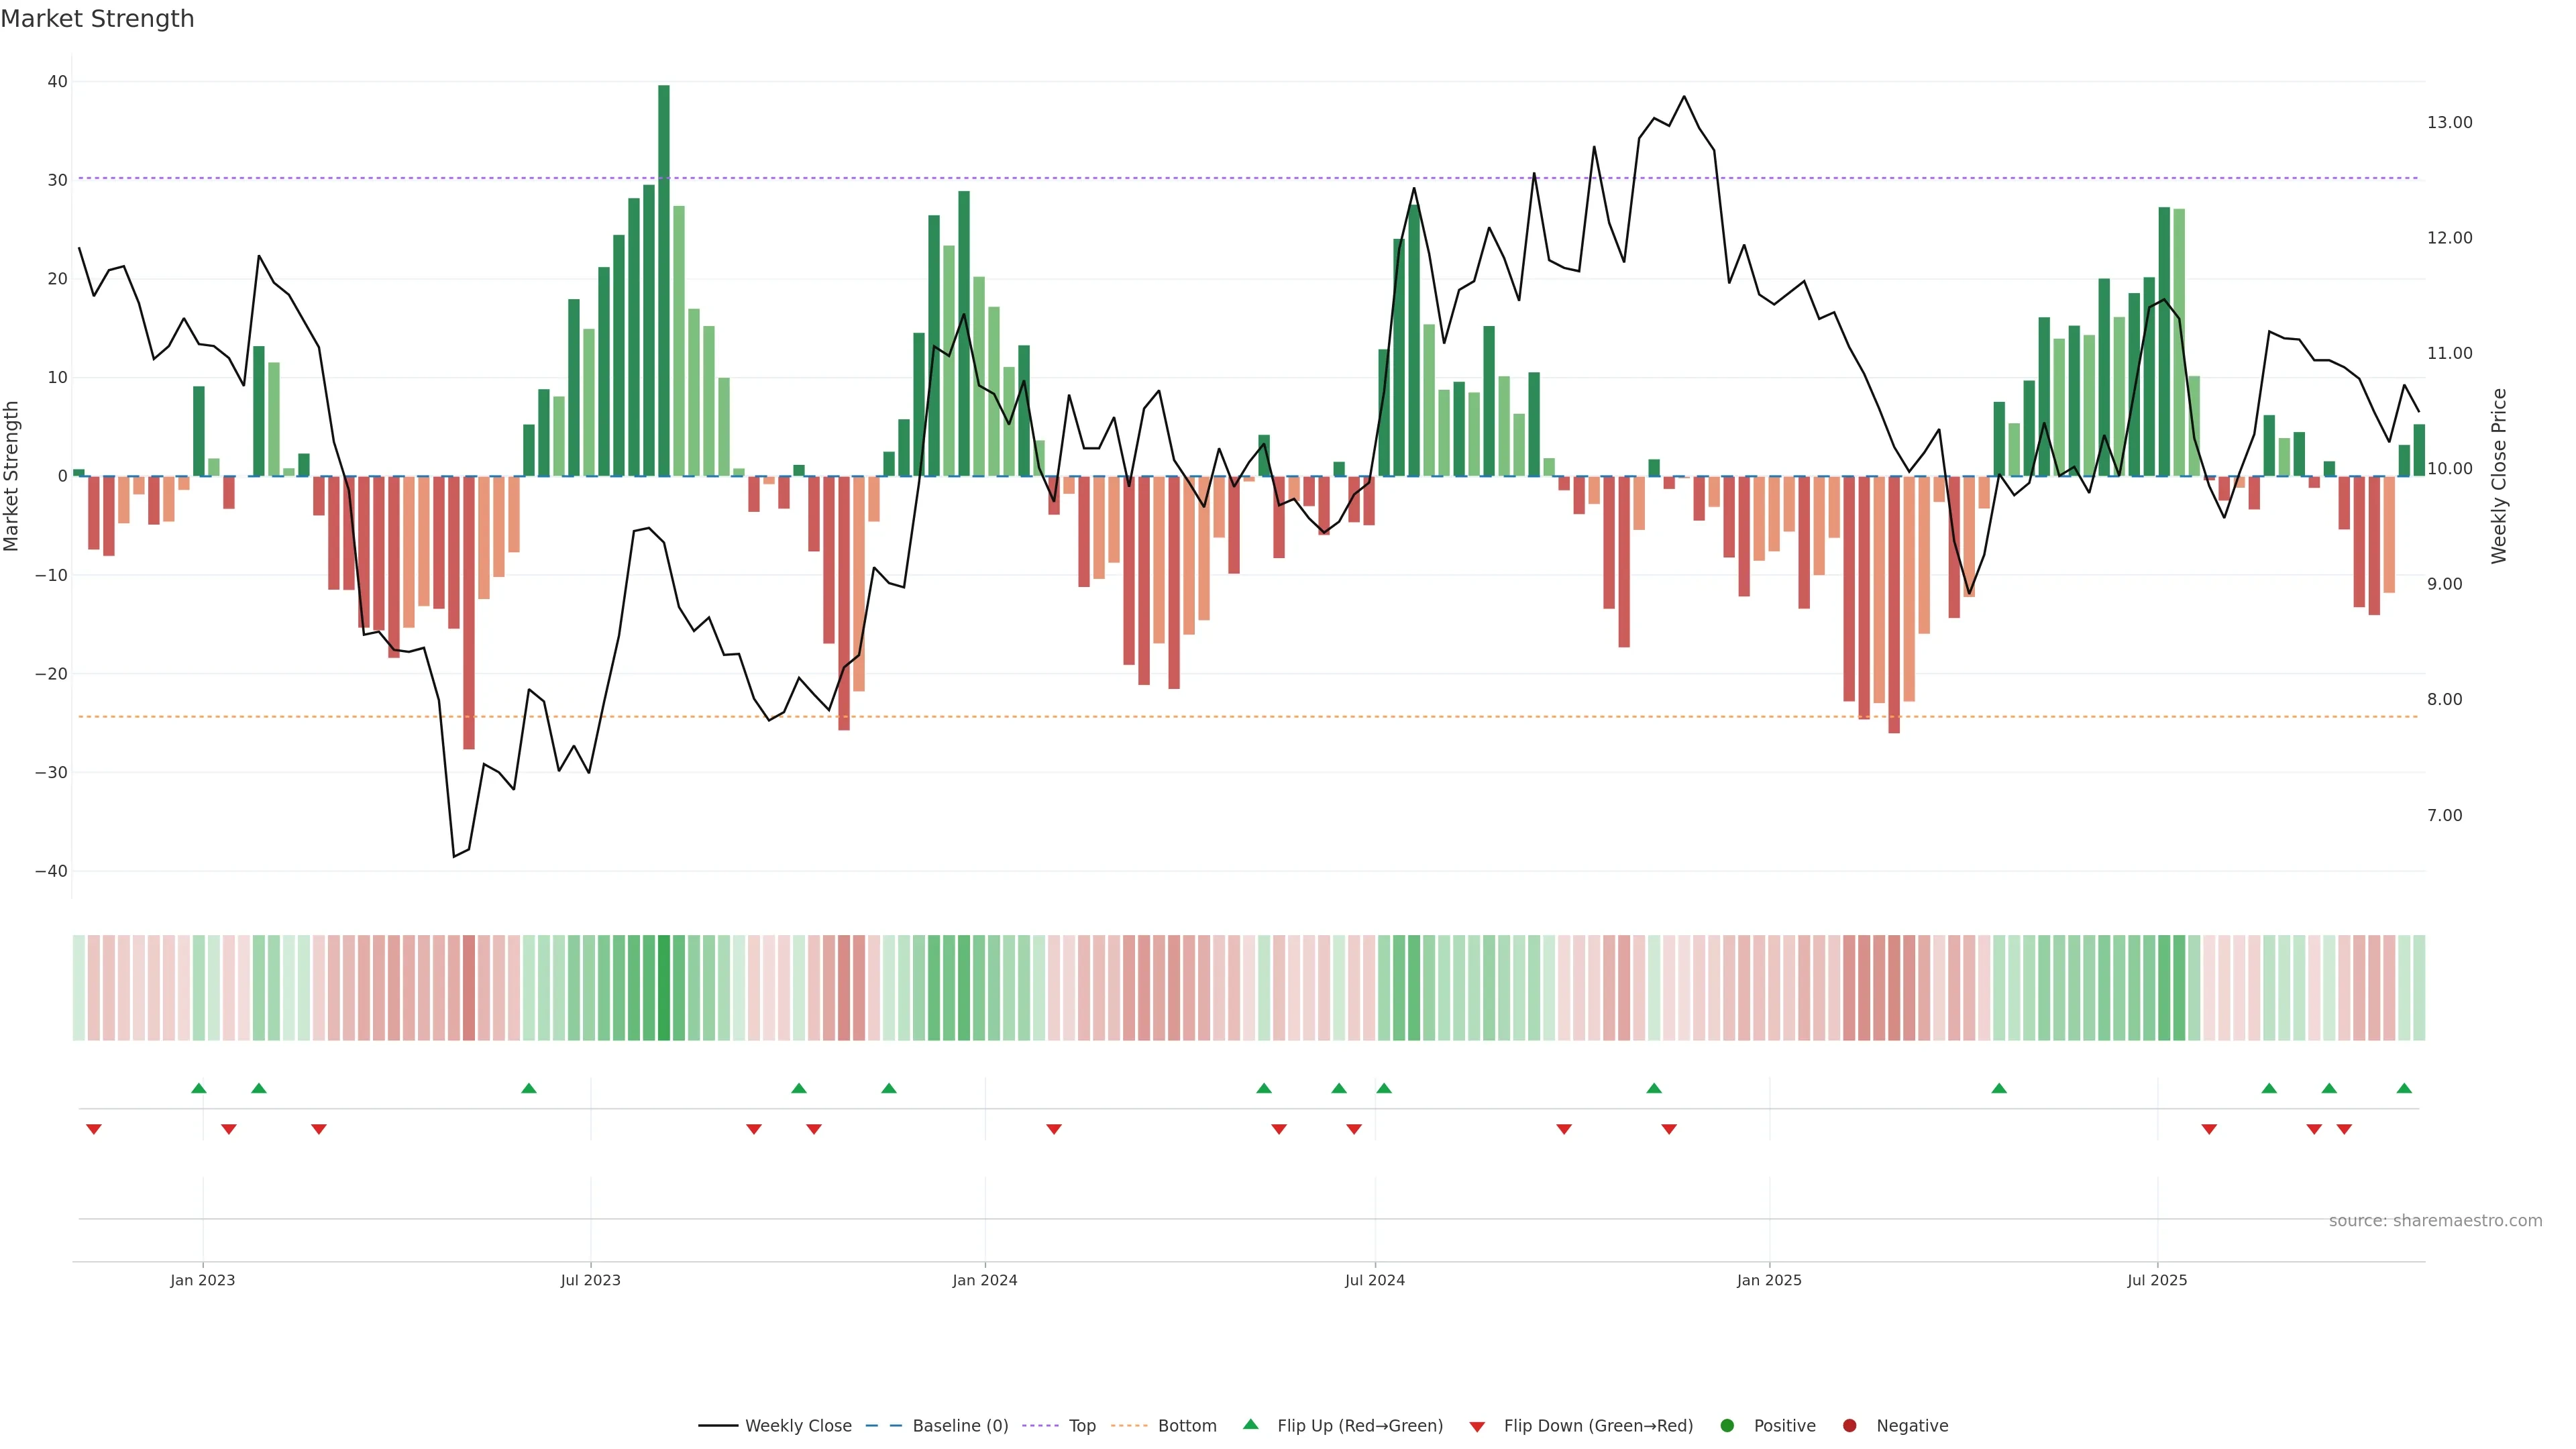Click the Jan 2025 x-axis label
The image size is (2576, 1449).
tap(1769, 1280)
